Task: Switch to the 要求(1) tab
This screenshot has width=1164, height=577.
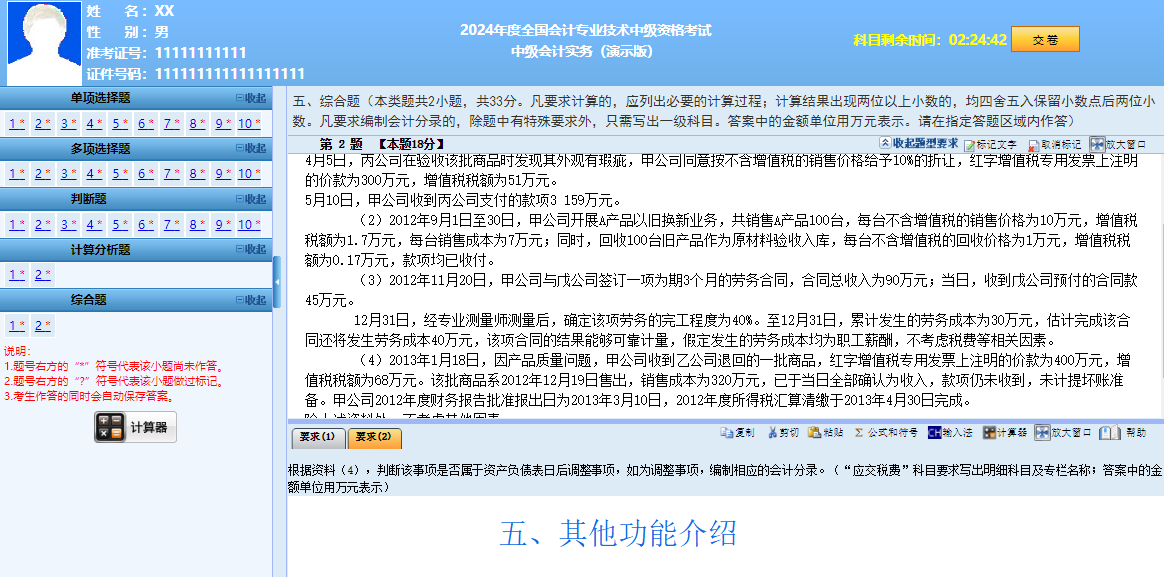Action: coord(318,437)
